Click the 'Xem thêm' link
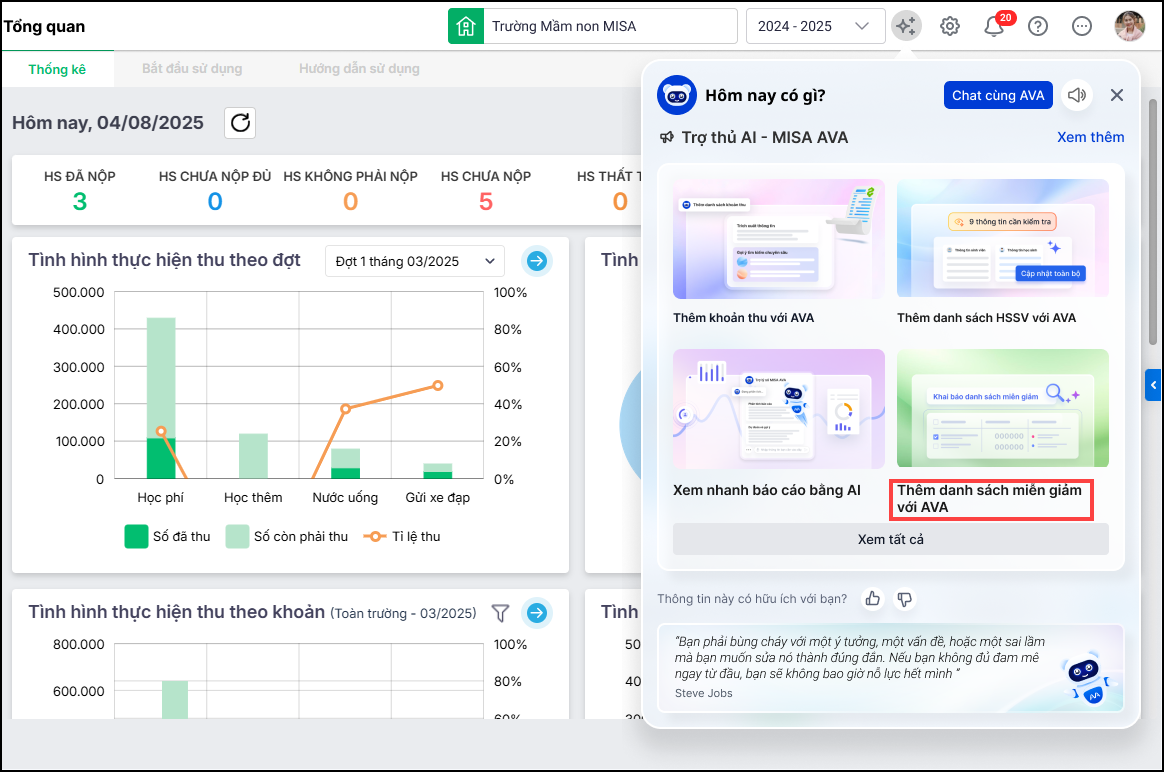 1090,137
